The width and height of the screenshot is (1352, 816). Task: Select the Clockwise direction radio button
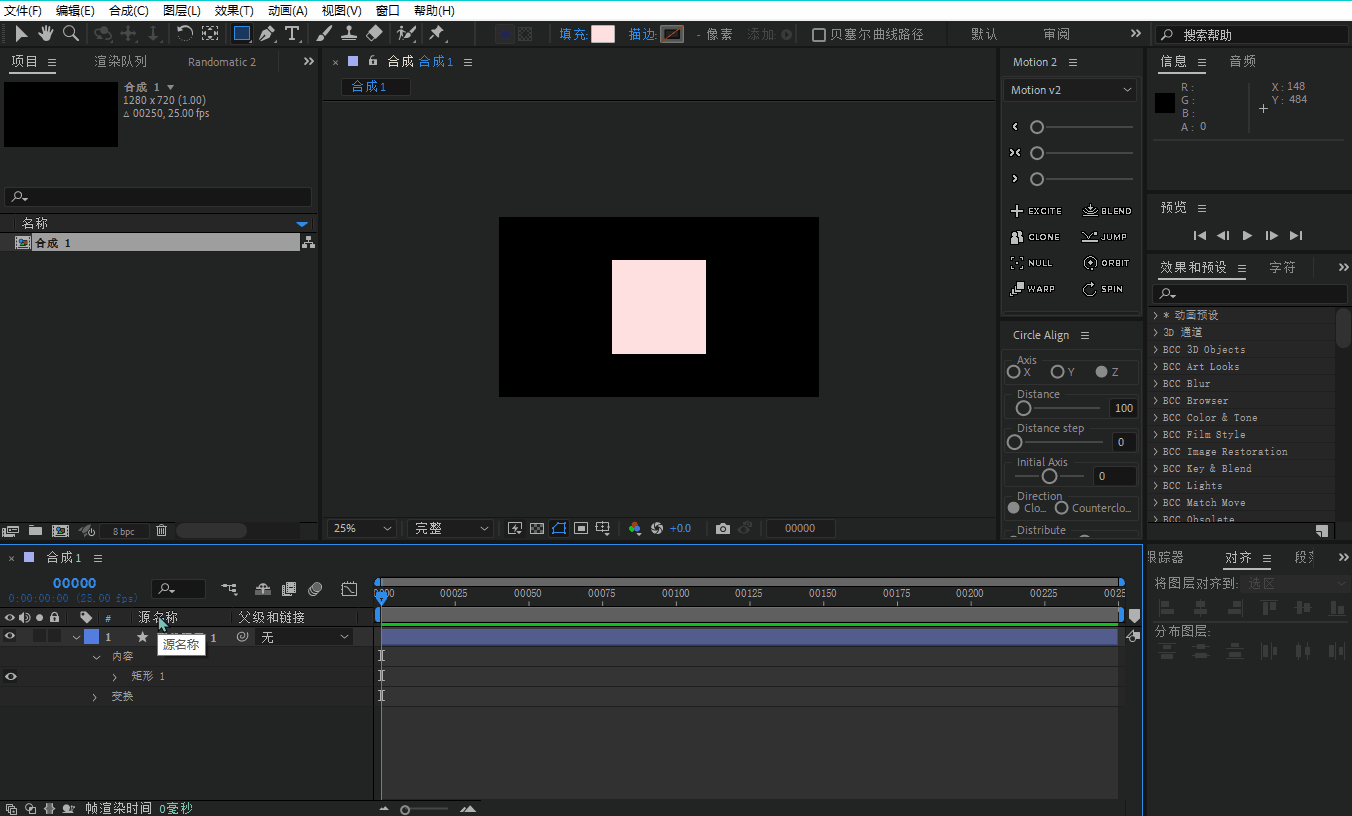pyautogui.click(x=1014, y=508)
